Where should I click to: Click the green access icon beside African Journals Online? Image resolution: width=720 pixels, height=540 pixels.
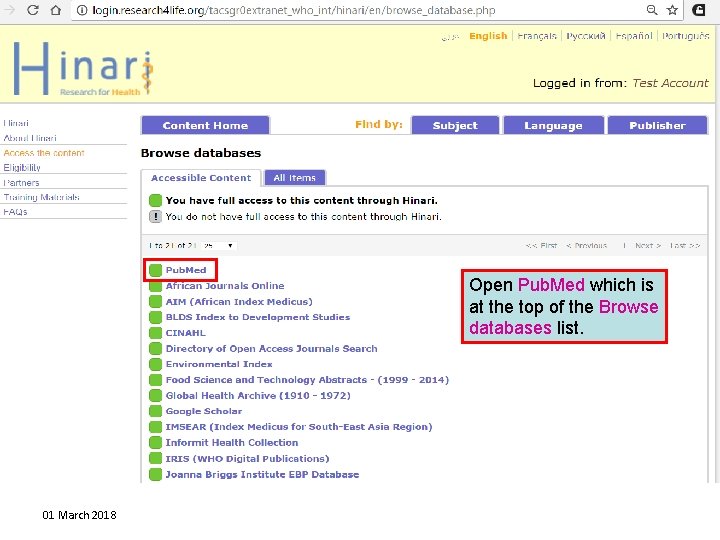pyautogui.click(x=156, y=286)
